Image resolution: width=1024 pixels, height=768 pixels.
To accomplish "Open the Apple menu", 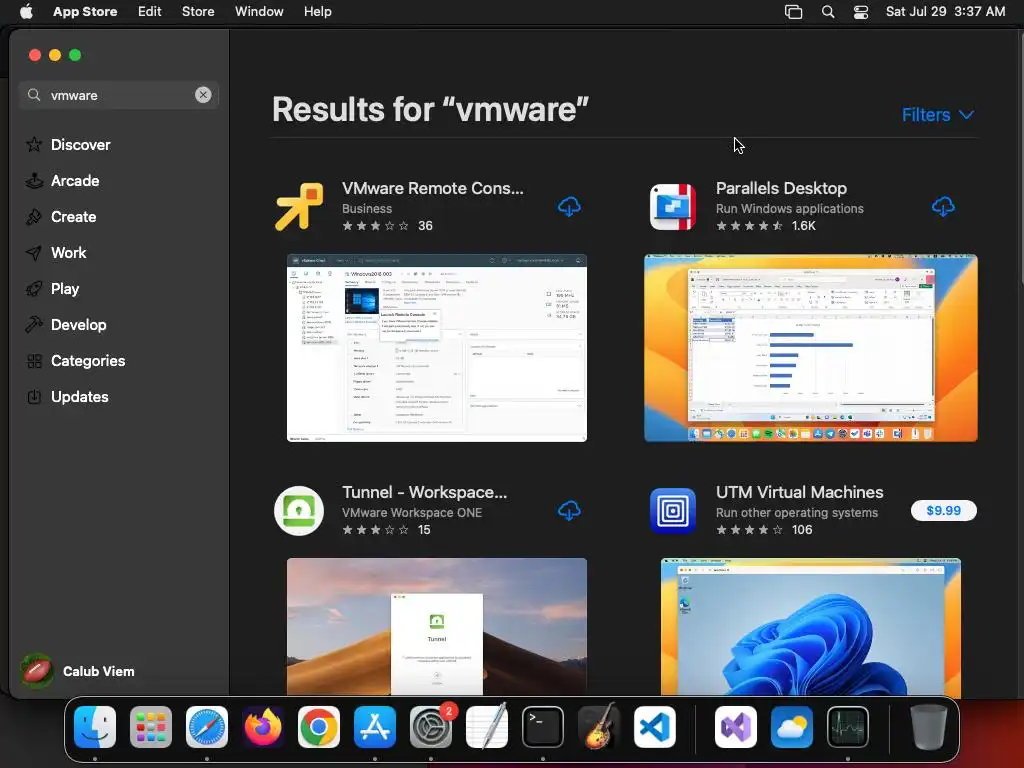I will coord(26,12).
